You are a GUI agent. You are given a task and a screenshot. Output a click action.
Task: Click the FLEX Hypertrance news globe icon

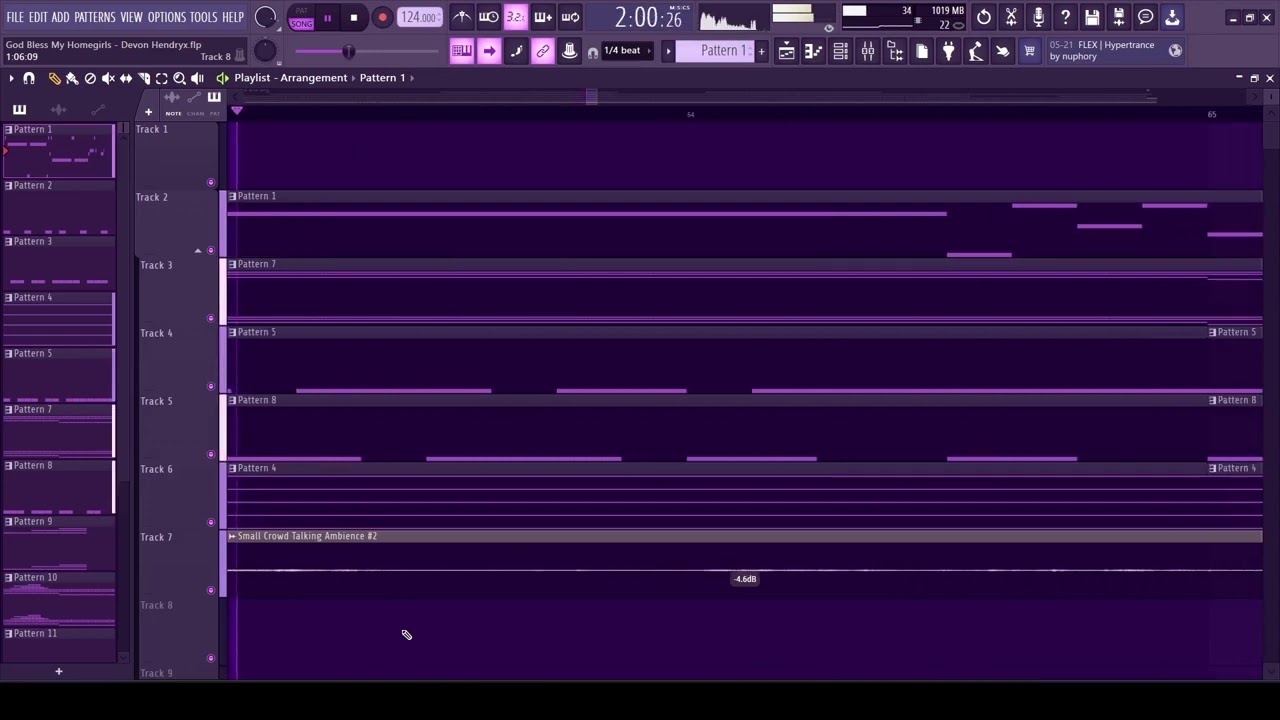[x=1175, y=50]
